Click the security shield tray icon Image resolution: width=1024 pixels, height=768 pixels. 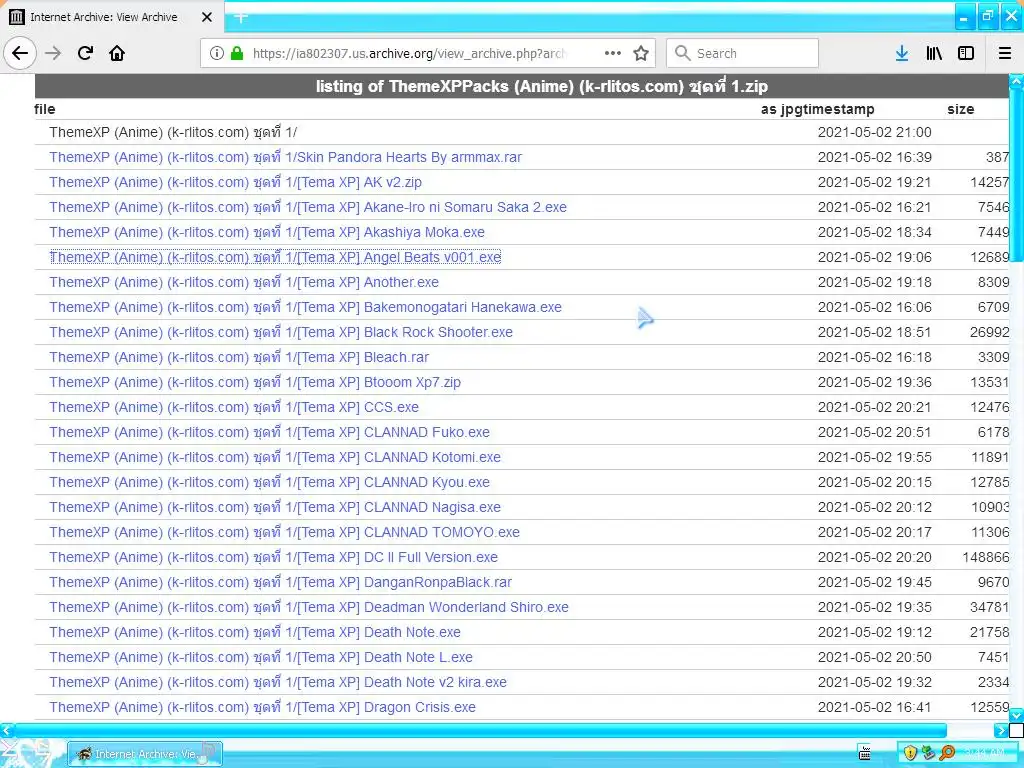[x=910, y=753]
